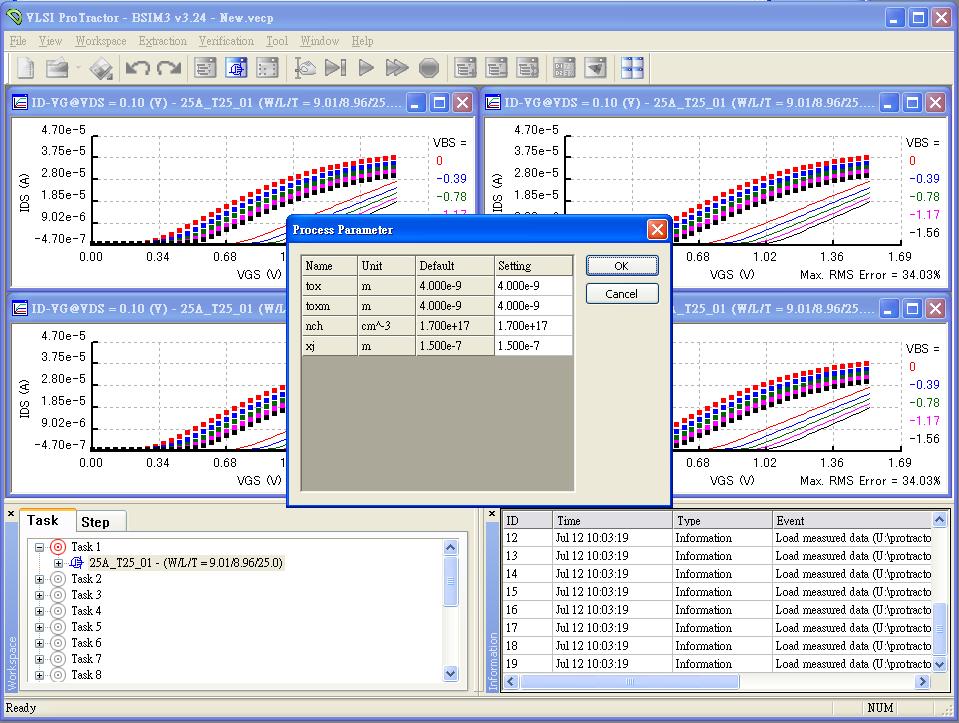Expand the Task 2 tree node
959x723 pixels.
pos(40,579)
